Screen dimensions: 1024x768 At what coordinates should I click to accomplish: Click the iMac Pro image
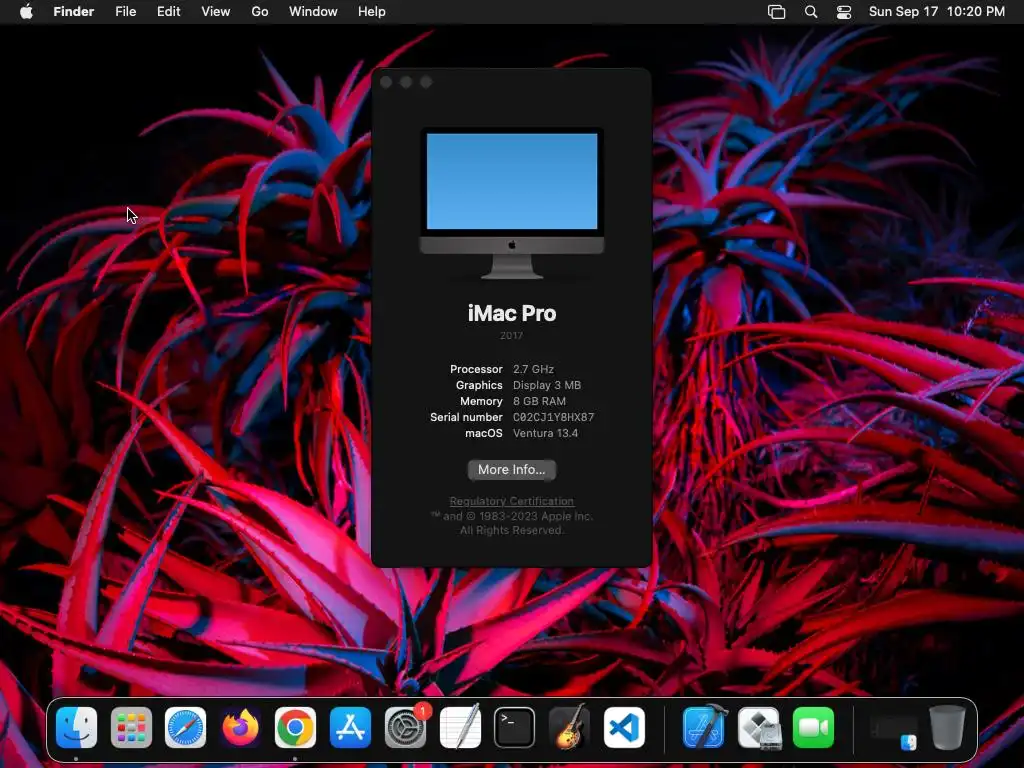point(512,203)
